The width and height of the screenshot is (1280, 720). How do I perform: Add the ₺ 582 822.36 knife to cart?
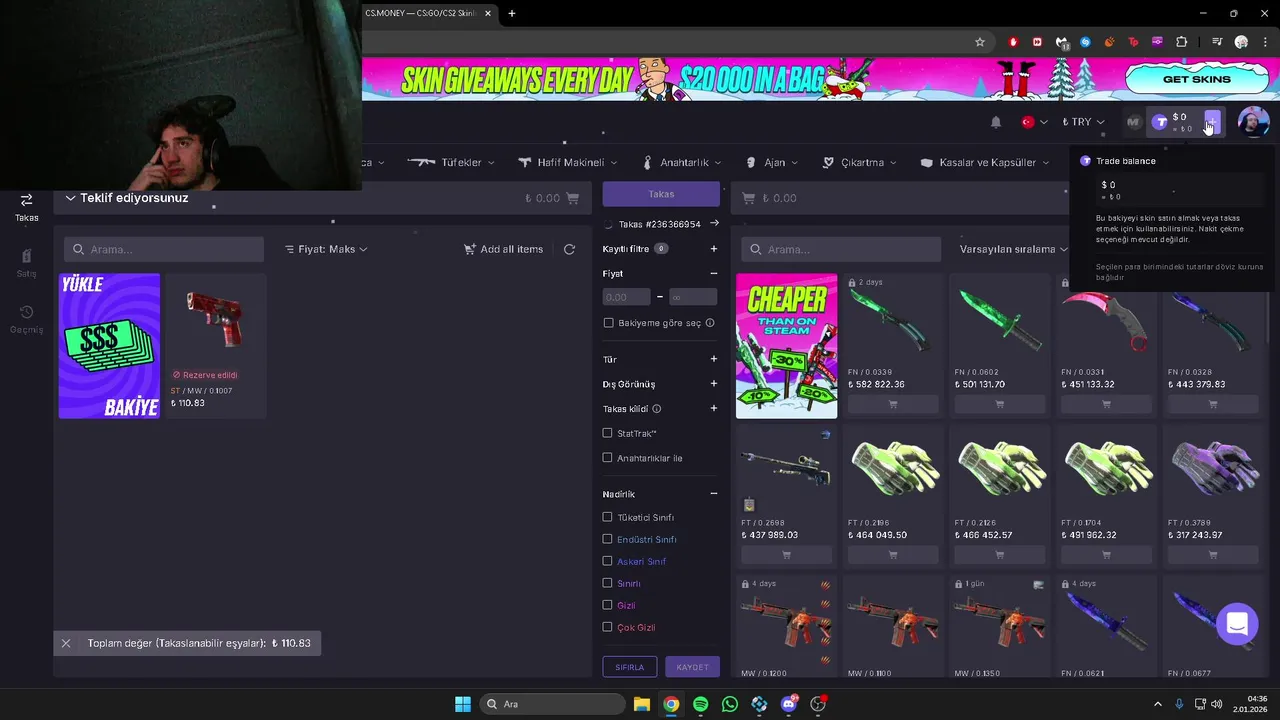point(893,404)
